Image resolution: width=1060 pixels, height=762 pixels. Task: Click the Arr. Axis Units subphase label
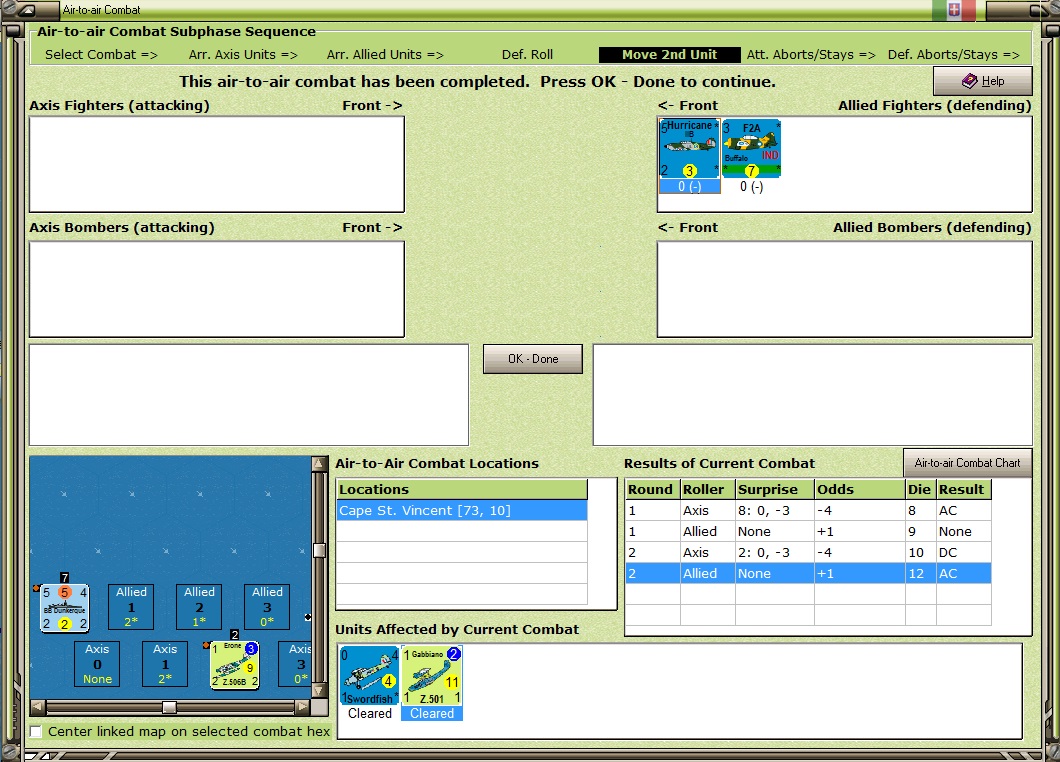click(243, 55)
